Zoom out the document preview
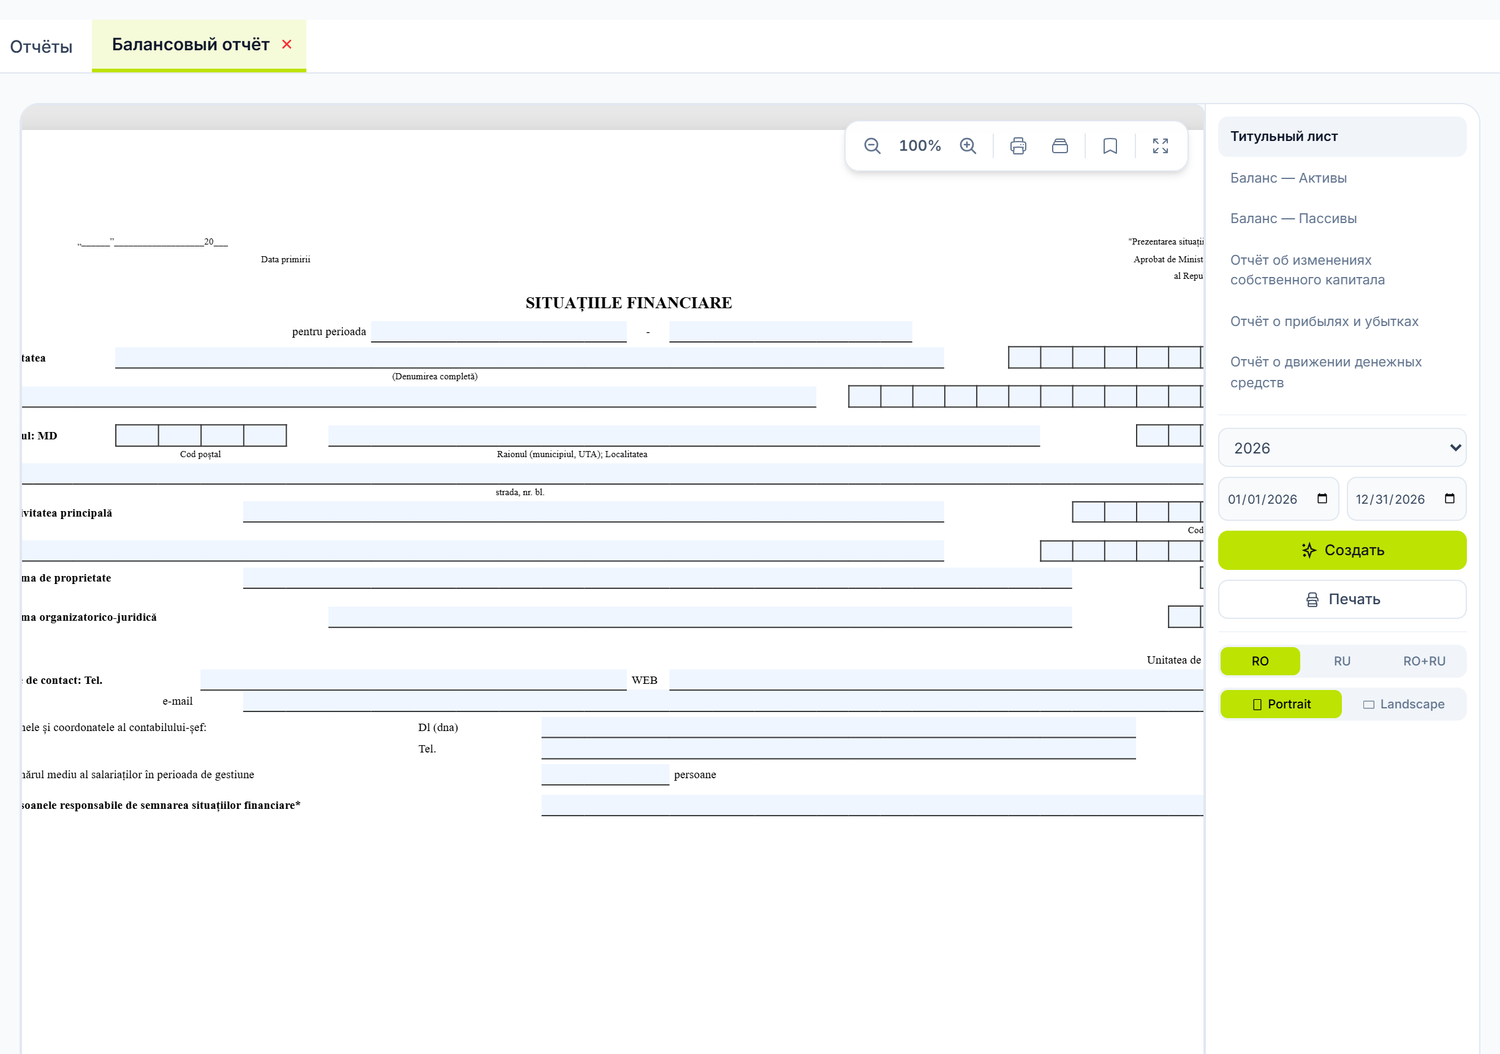This screenshot has height=1054, width=1500. 872,146
